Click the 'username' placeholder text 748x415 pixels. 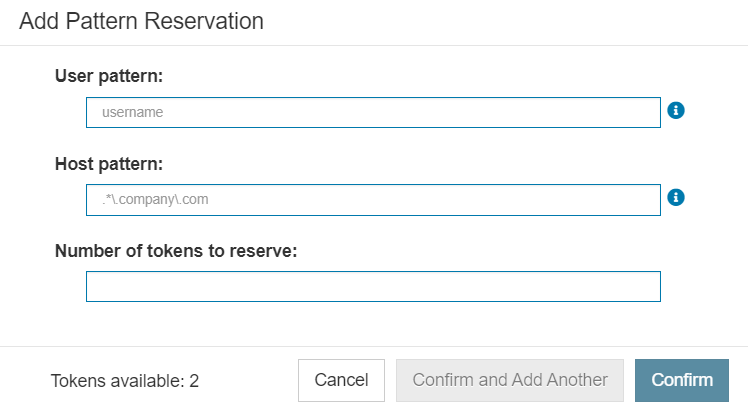click(x=132, y=113)
